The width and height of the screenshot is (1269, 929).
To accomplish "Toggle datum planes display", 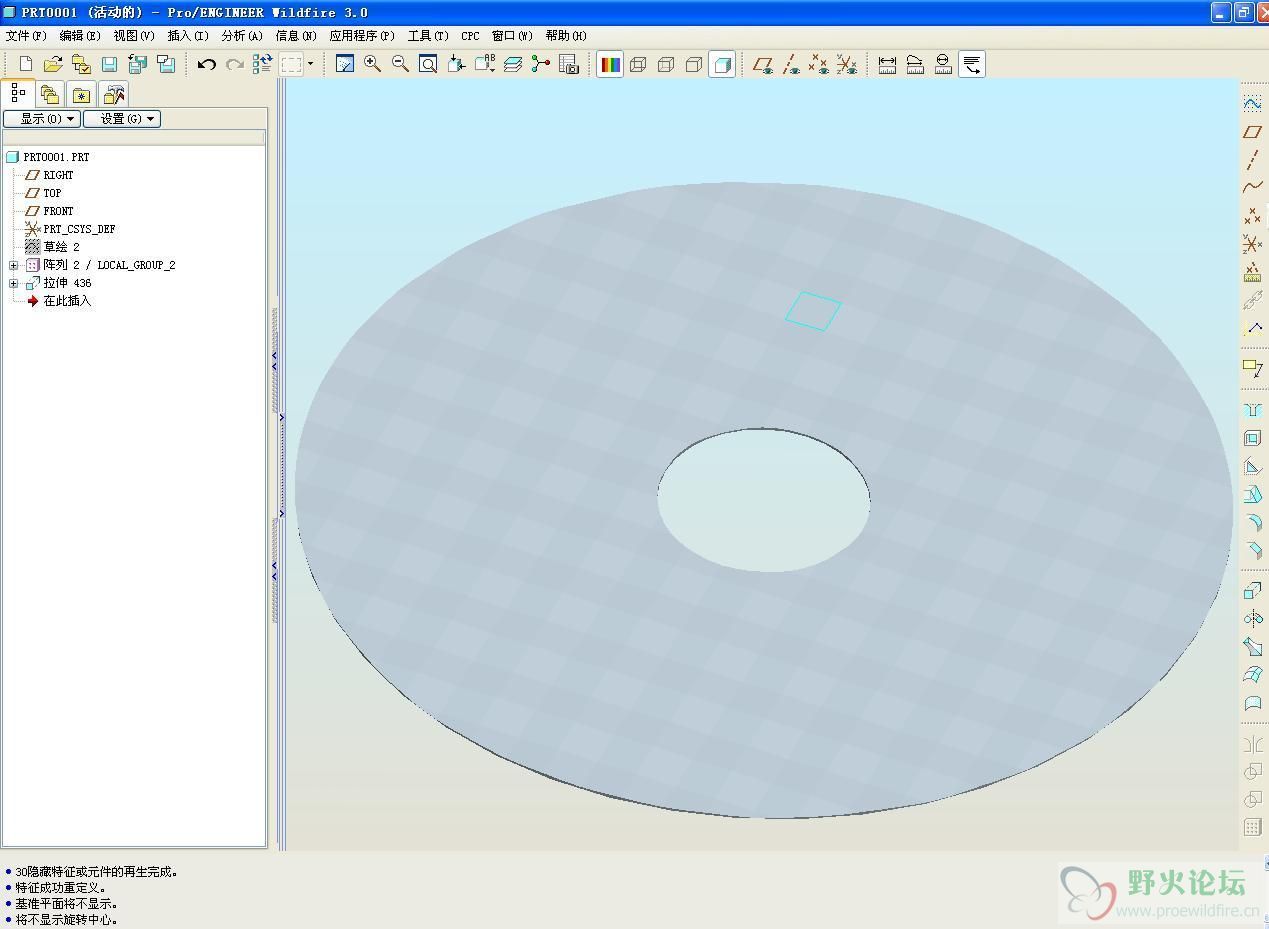I will [763, 64].
